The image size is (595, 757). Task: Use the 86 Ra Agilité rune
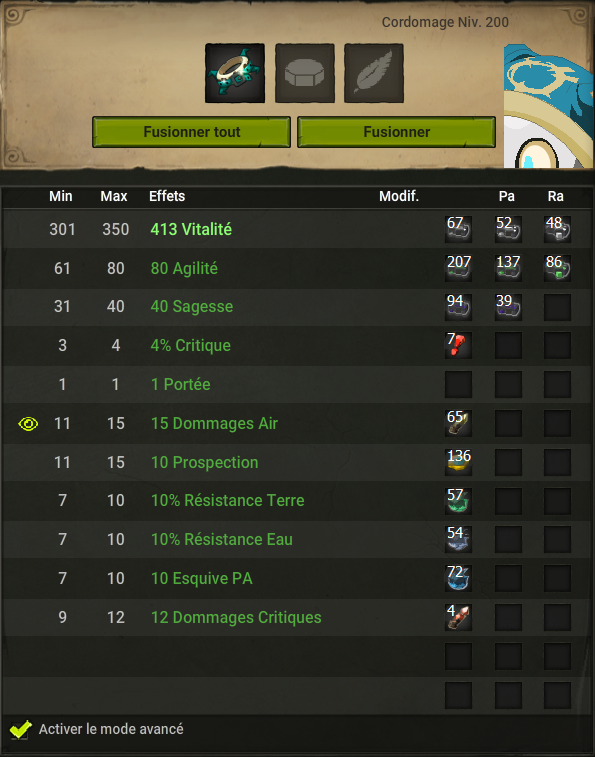point(557,268)
